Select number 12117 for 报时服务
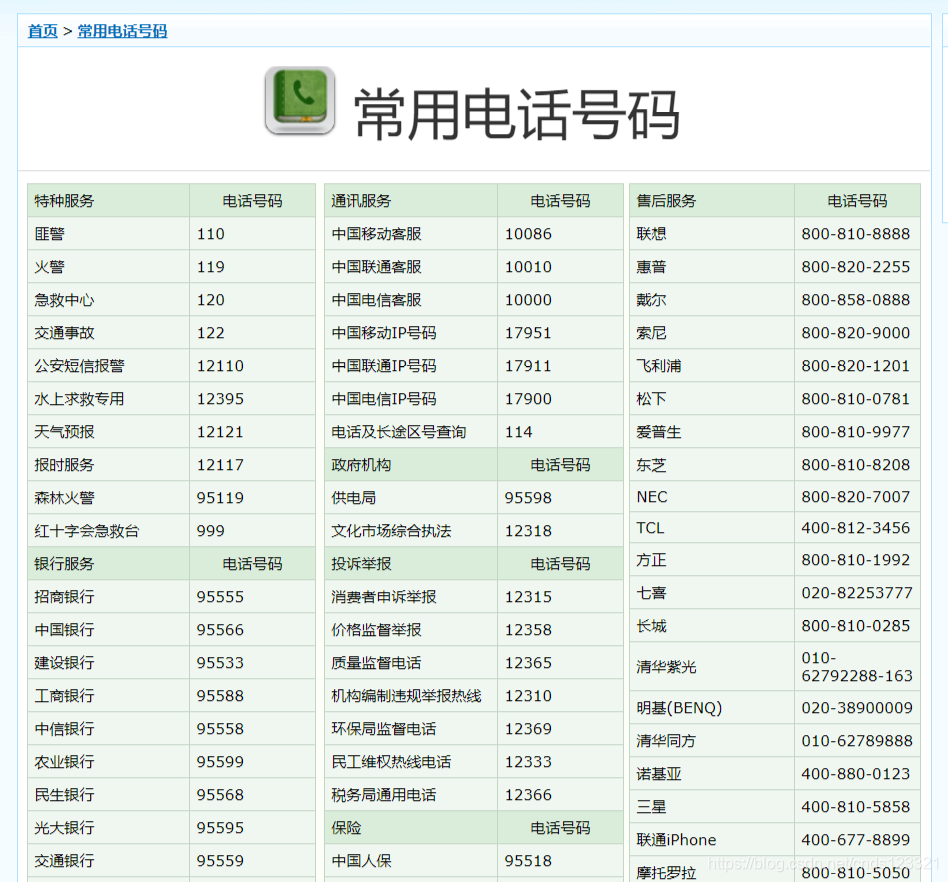Image resolution: width=948 pixels, height=882 pixels. coord(220,465)
